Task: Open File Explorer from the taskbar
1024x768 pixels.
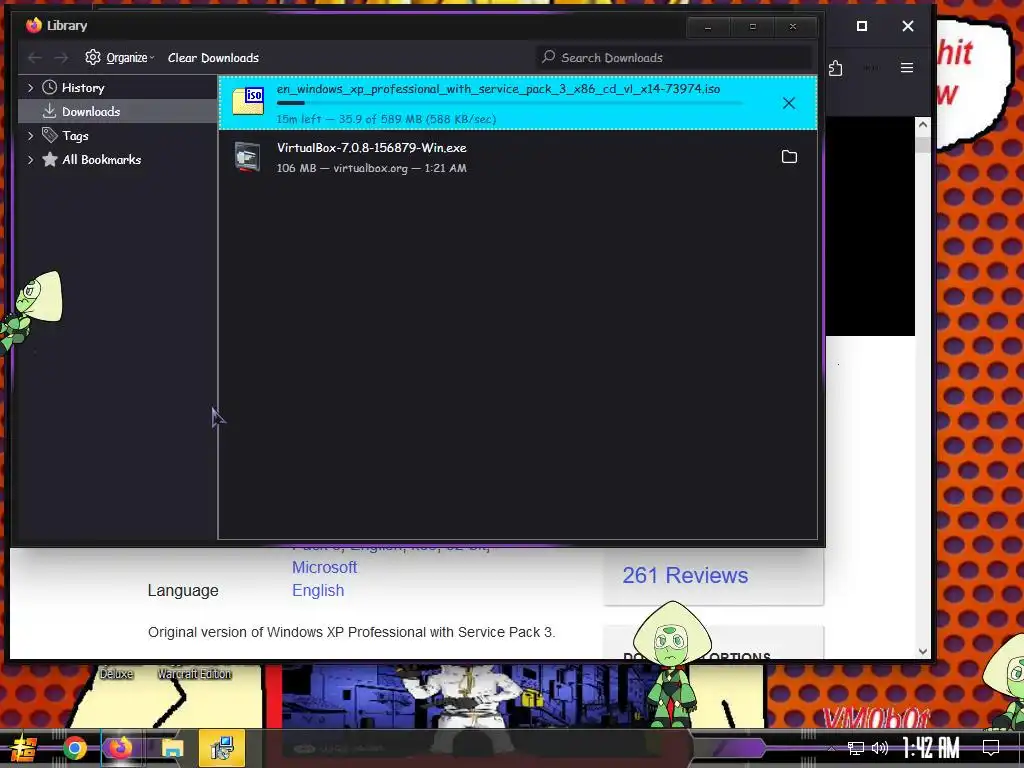Action: [x=172, y=748]
